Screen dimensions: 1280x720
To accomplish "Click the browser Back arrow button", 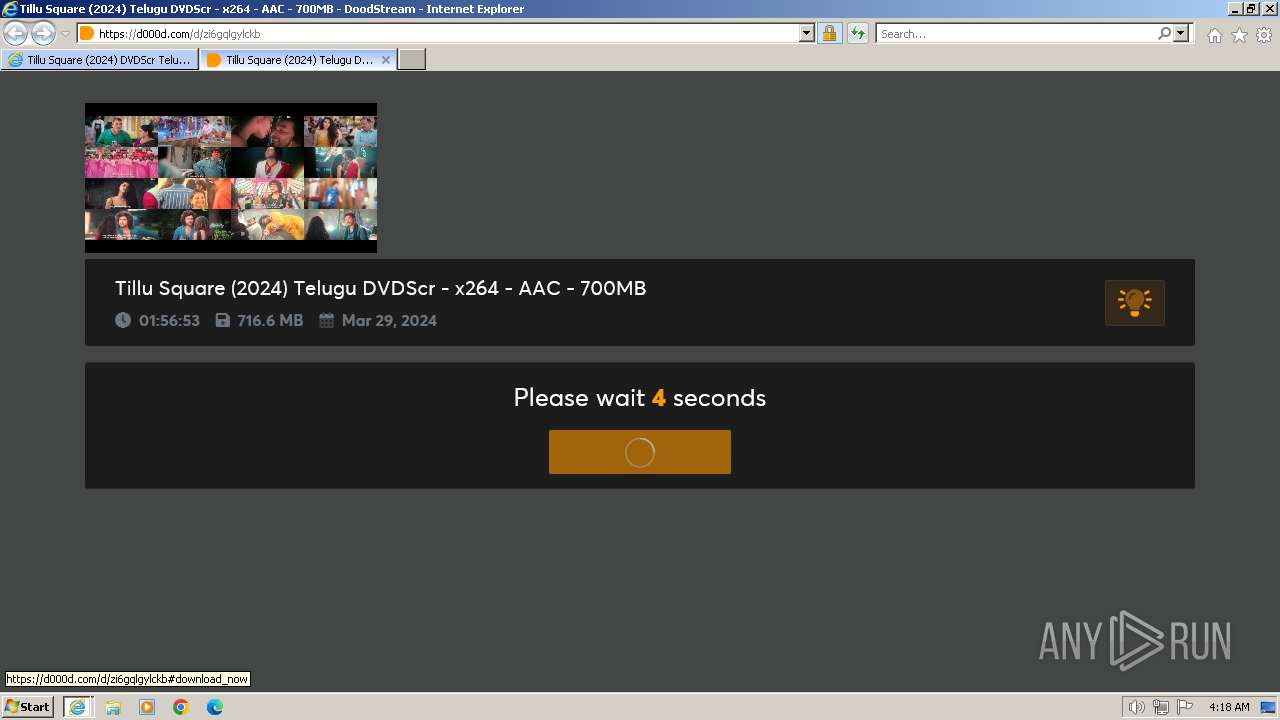I will click(x=15, y=33).
